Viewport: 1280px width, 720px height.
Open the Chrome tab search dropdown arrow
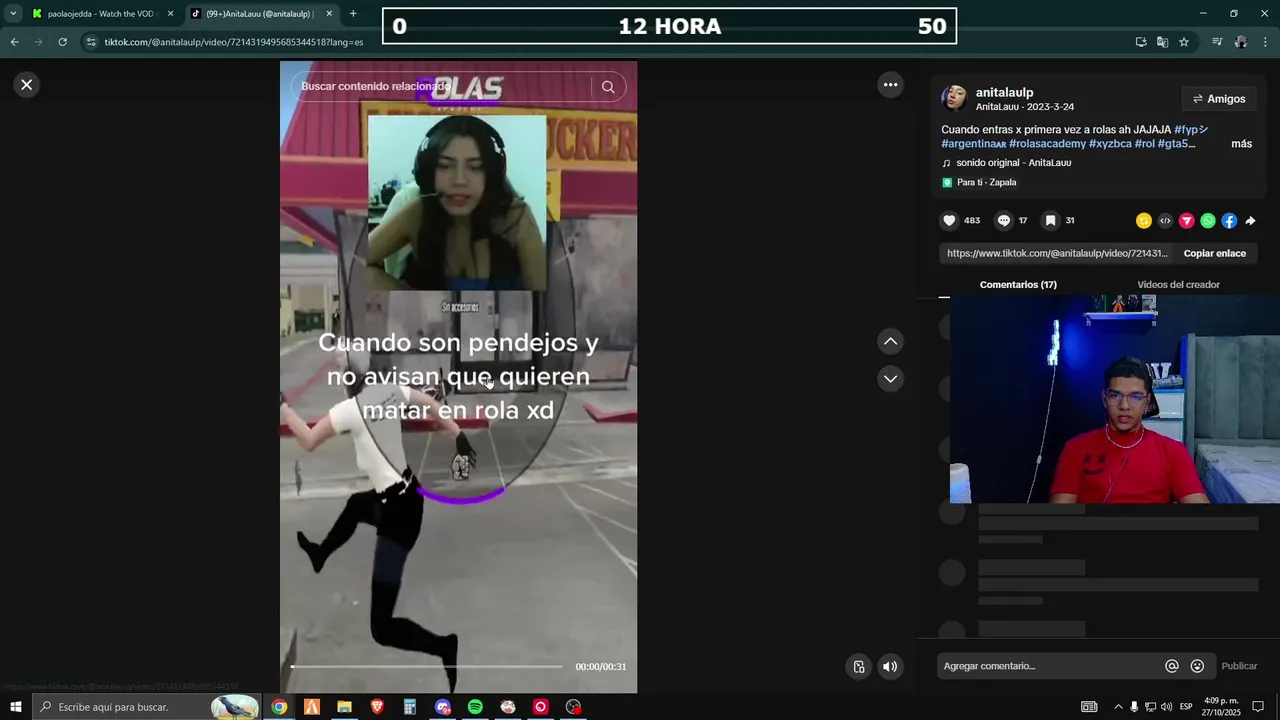pyautogui.click(x=13, y=14)
